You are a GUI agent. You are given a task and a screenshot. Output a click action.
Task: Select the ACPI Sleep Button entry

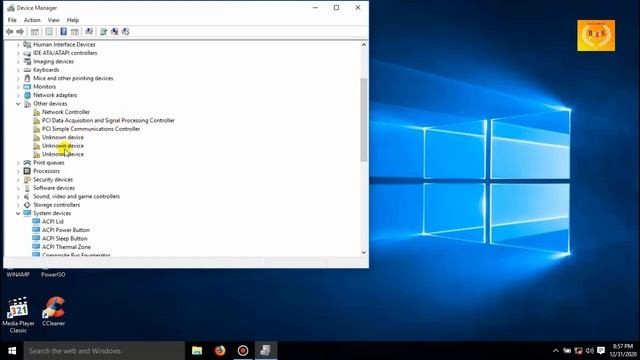[64, 238]
